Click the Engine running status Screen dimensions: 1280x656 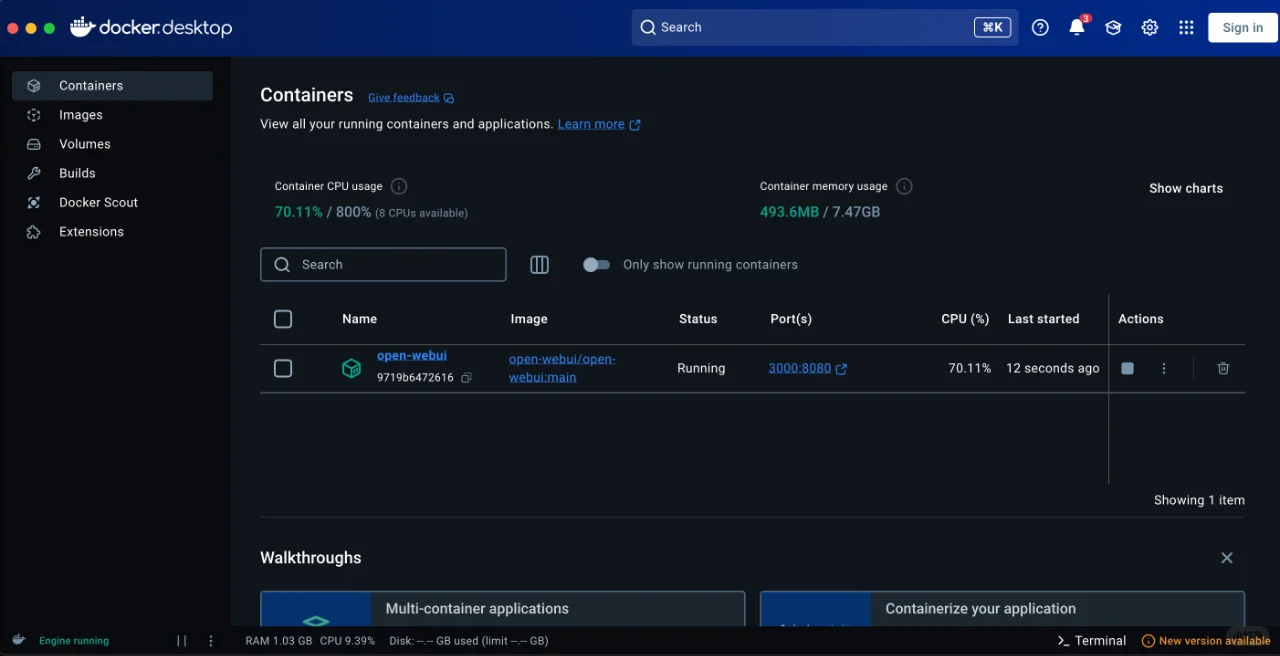point(74,641)
